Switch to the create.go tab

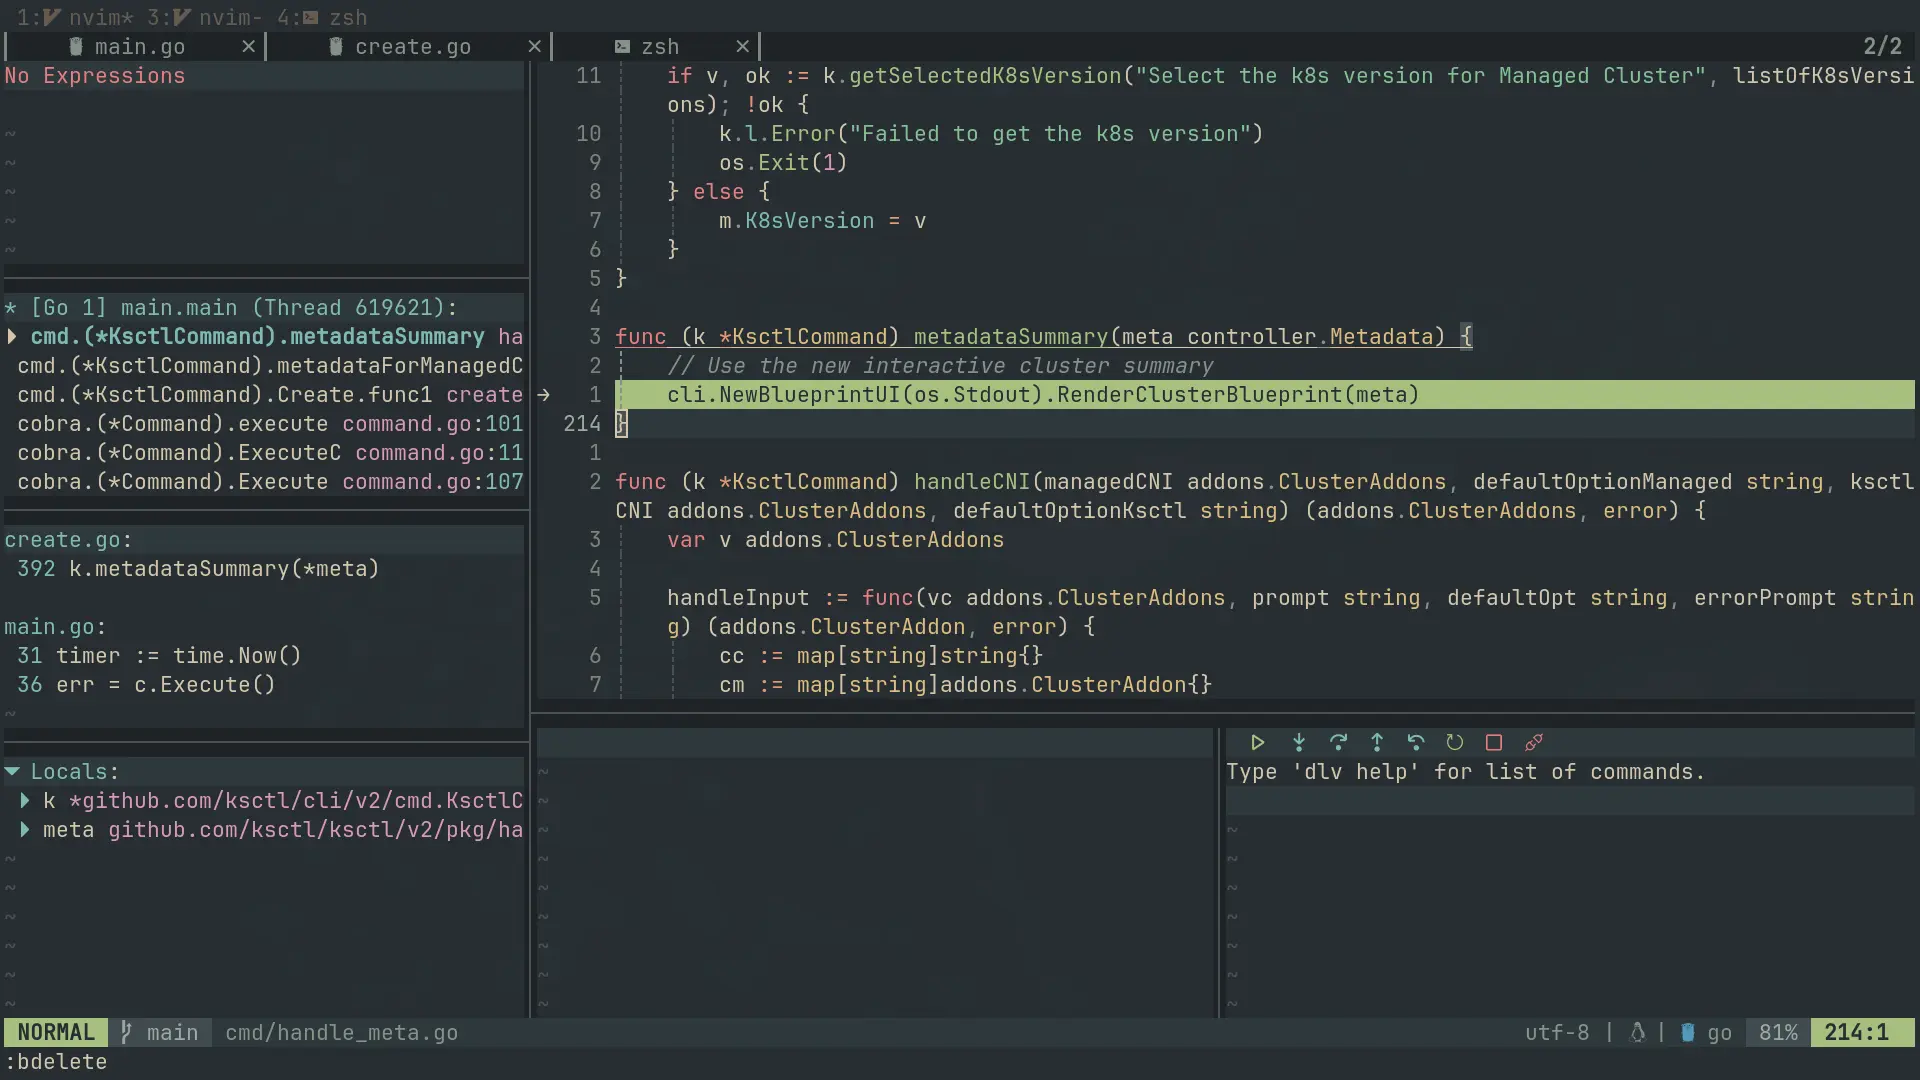[x=412, y=47]
